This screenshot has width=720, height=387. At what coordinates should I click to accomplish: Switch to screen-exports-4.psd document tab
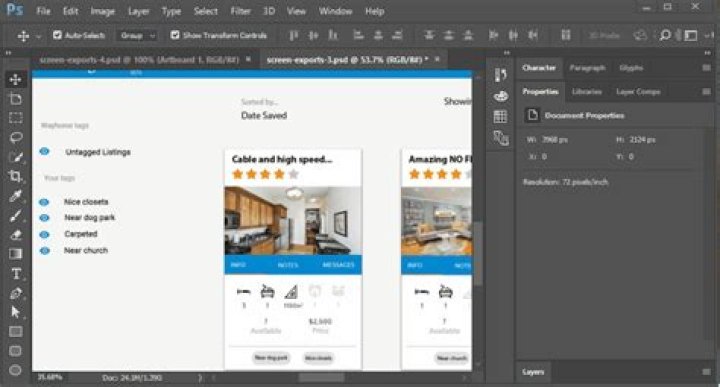139,60
